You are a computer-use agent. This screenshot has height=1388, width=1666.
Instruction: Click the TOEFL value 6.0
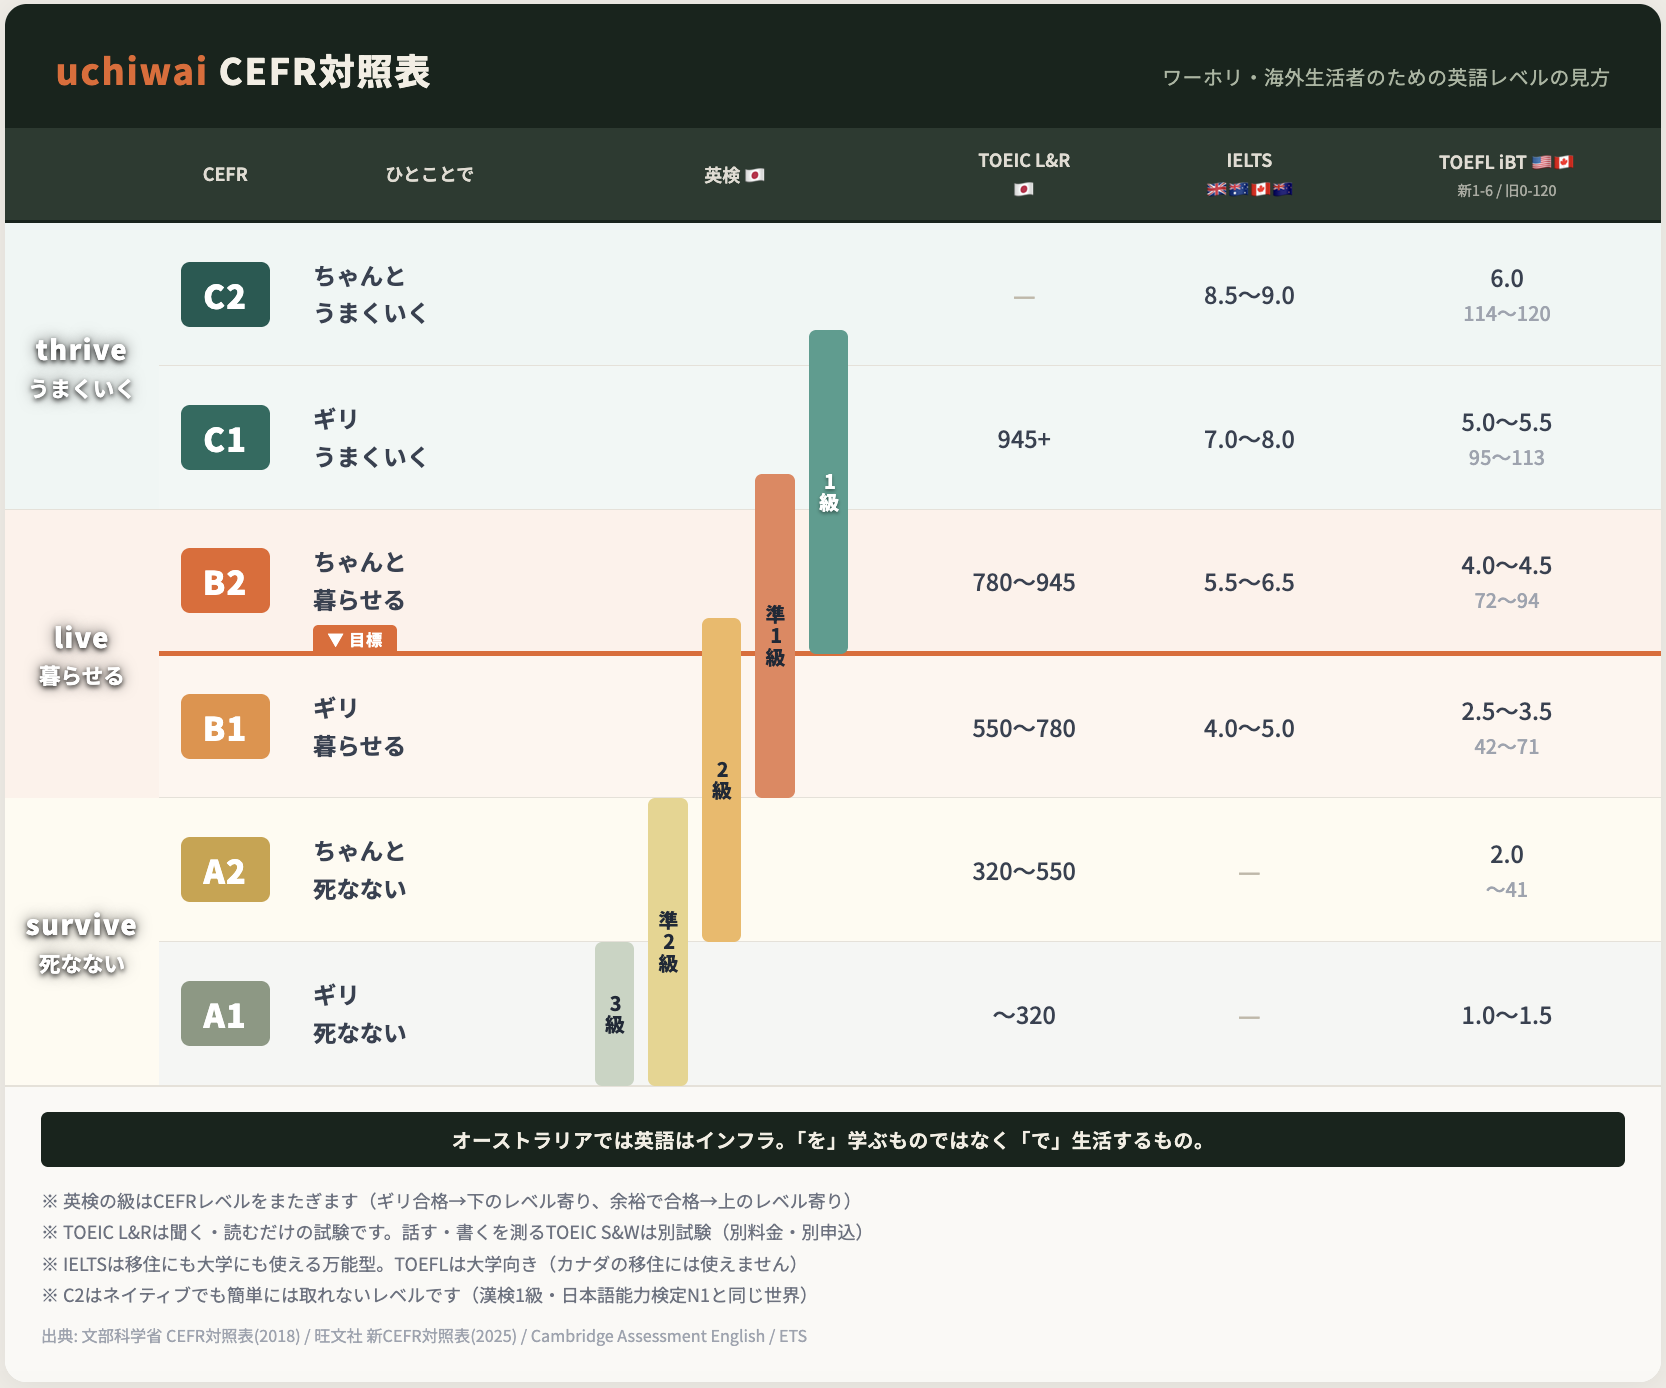pos(1506,279)
